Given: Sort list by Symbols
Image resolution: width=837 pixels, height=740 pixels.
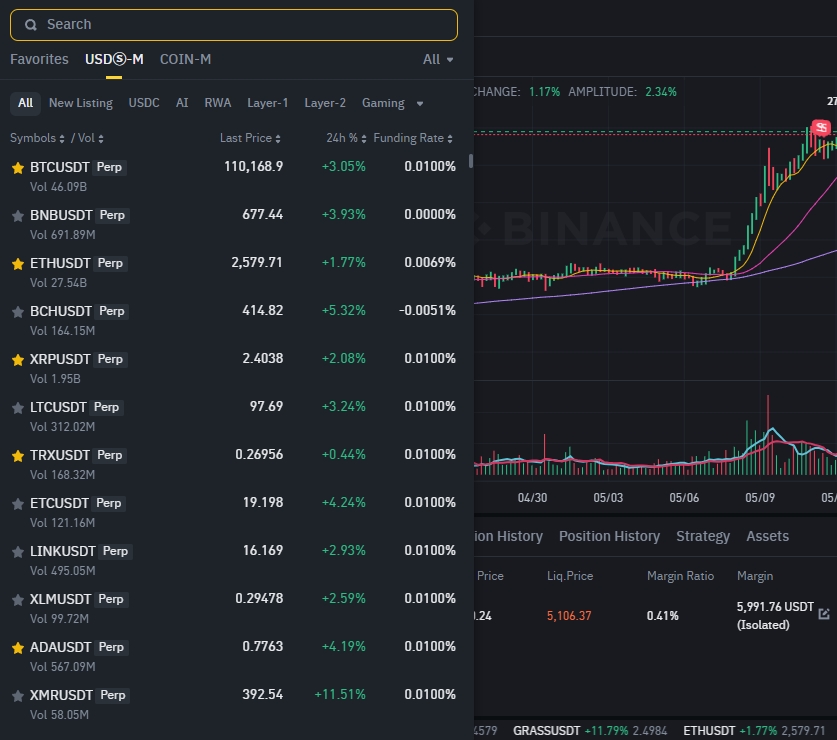Looking at the screenshot, I should point(37,138).
